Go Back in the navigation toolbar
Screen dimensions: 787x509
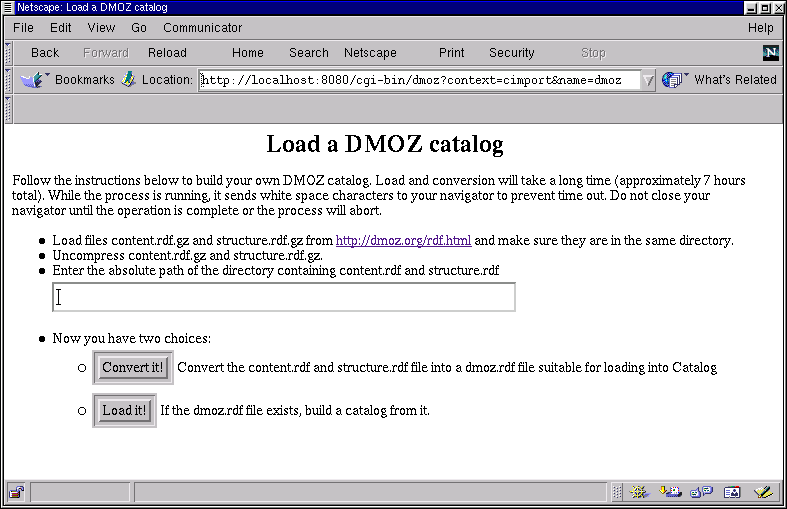(x=45, y=53)
